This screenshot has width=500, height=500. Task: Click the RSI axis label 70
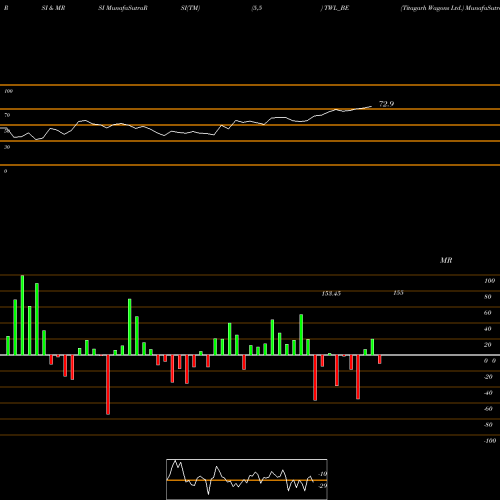7,115
